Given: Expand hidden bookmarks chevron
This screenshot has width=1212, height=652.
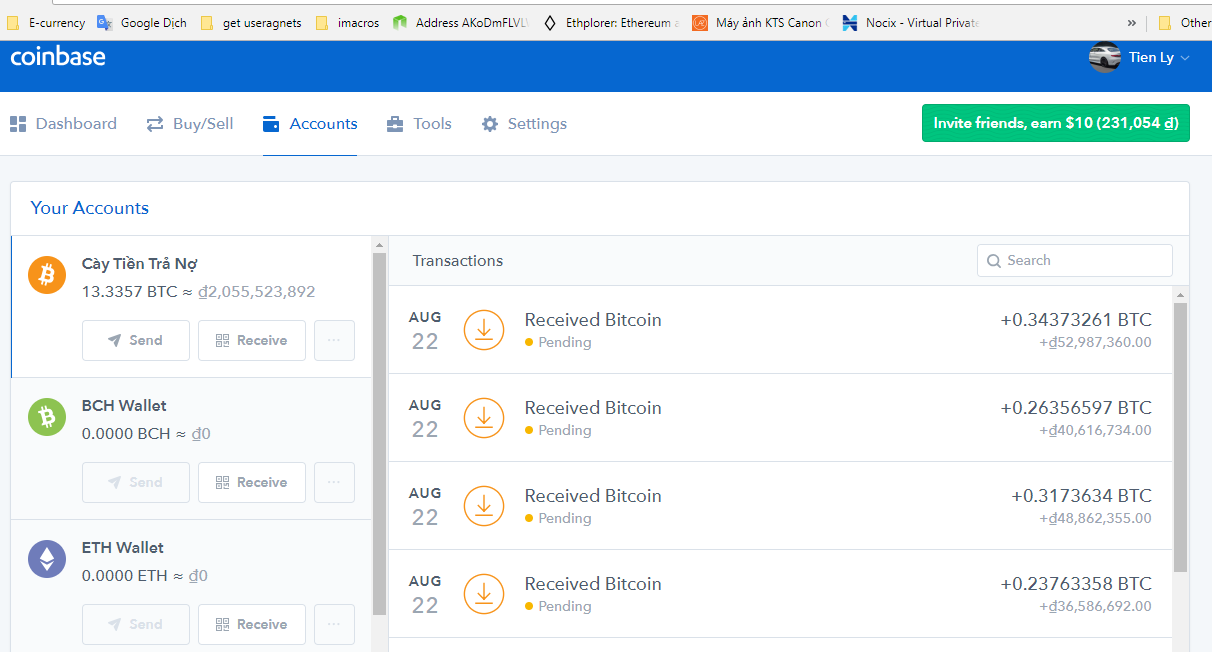Looking at the screenshot, I should [x=1131, y=22].
